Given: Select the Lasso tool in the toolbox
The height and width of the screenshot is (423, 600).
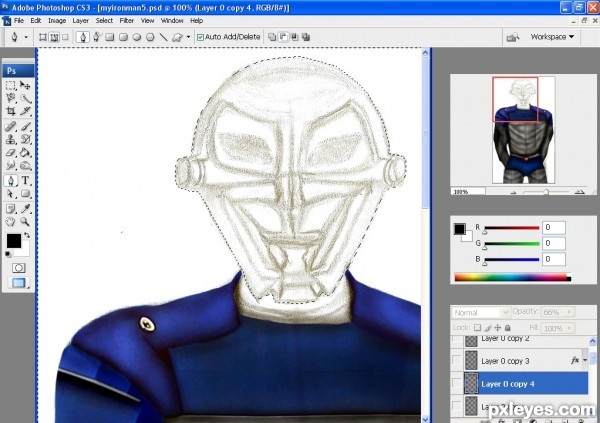Looking at the screenshot, I should pyautogui.click(x=11, y=98).
